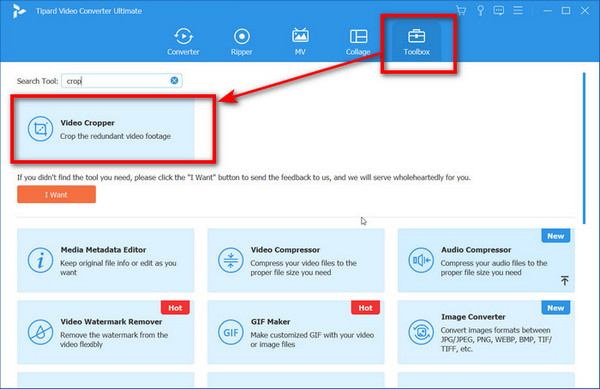
Task: Minimize the Tipard window
Action: (548, 11)
